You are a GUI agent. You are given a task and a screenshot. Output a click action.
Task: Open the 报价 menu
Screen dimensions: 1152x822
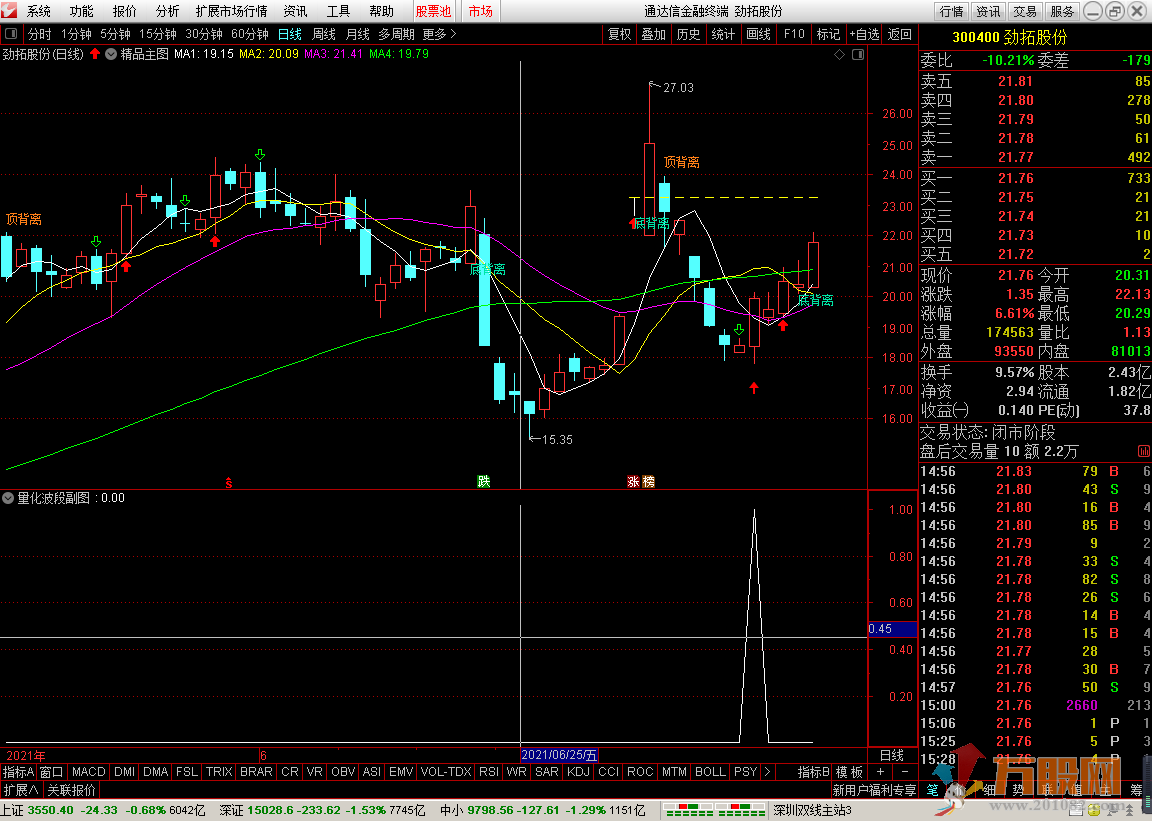[x=124, y=11]
